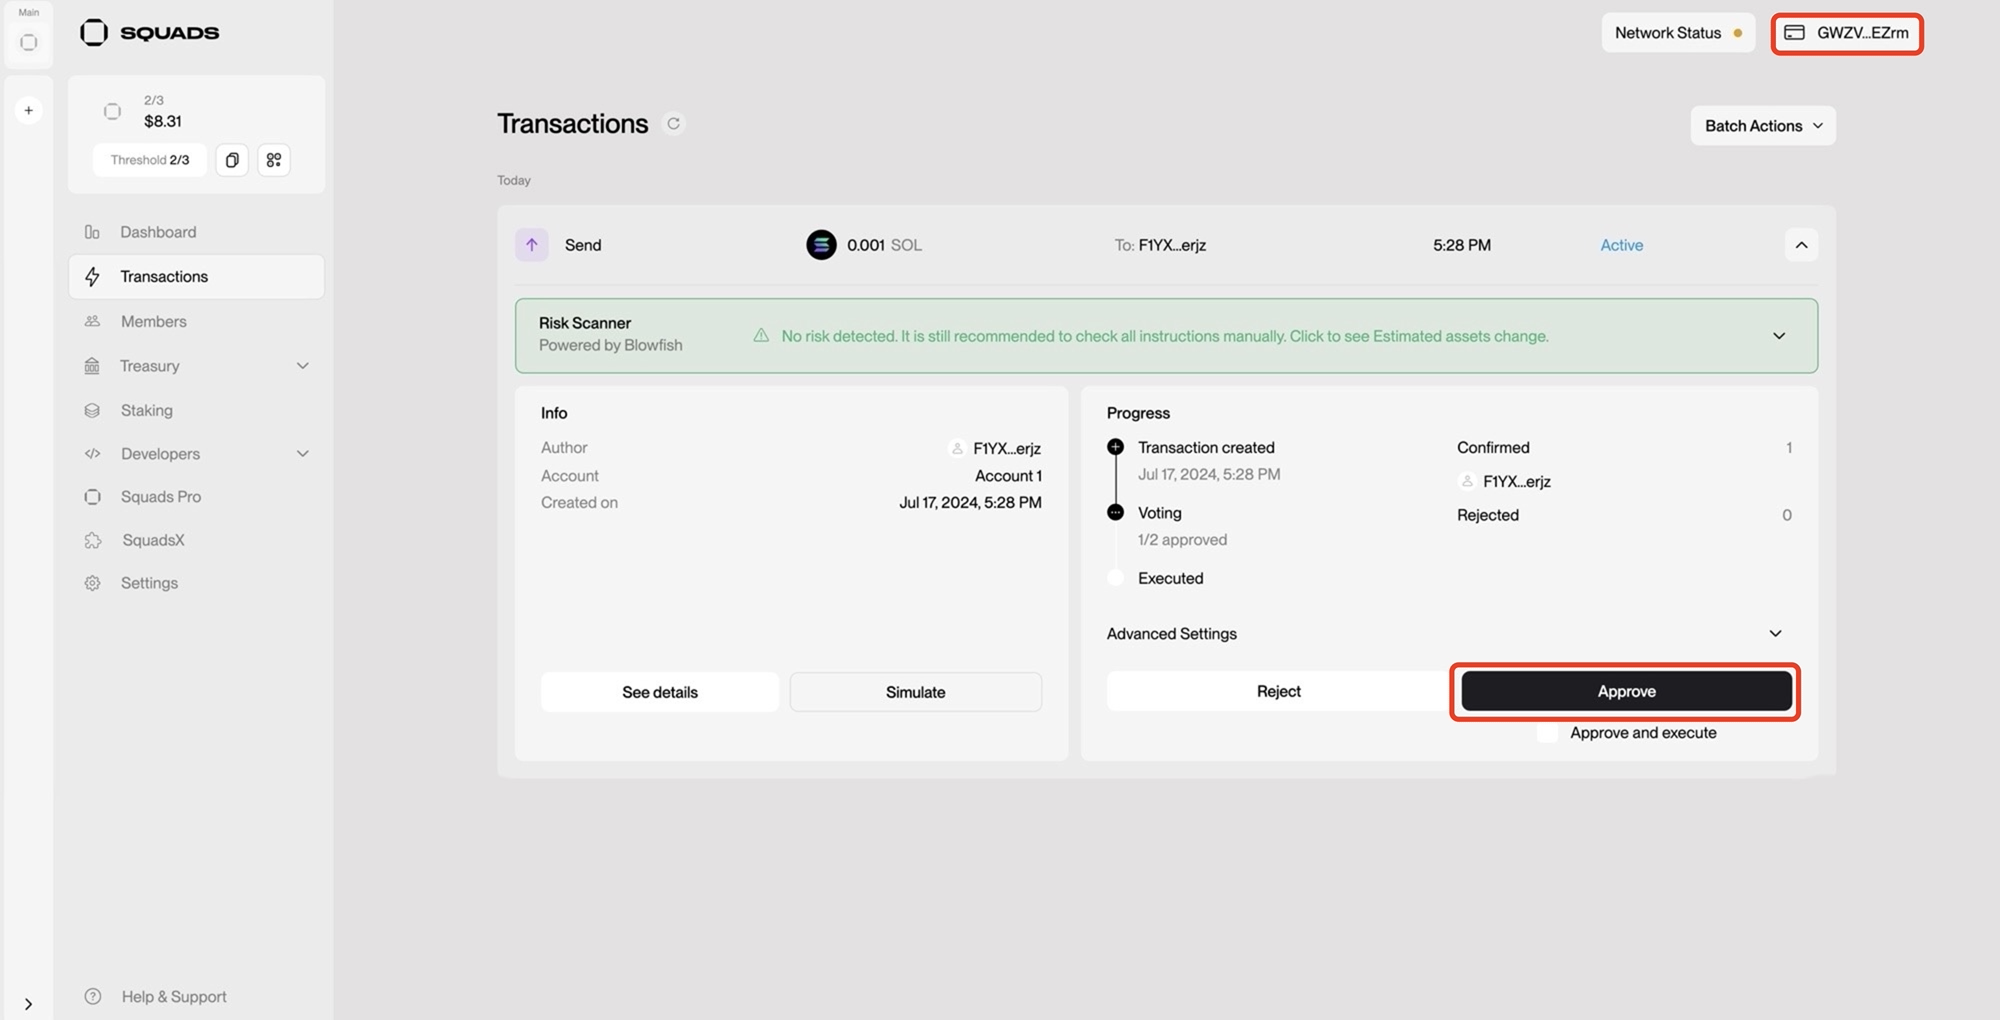Click the refresh icon next to Transactions heading
Viewport: 2000px width, 1020px height.
pos(674,124)
